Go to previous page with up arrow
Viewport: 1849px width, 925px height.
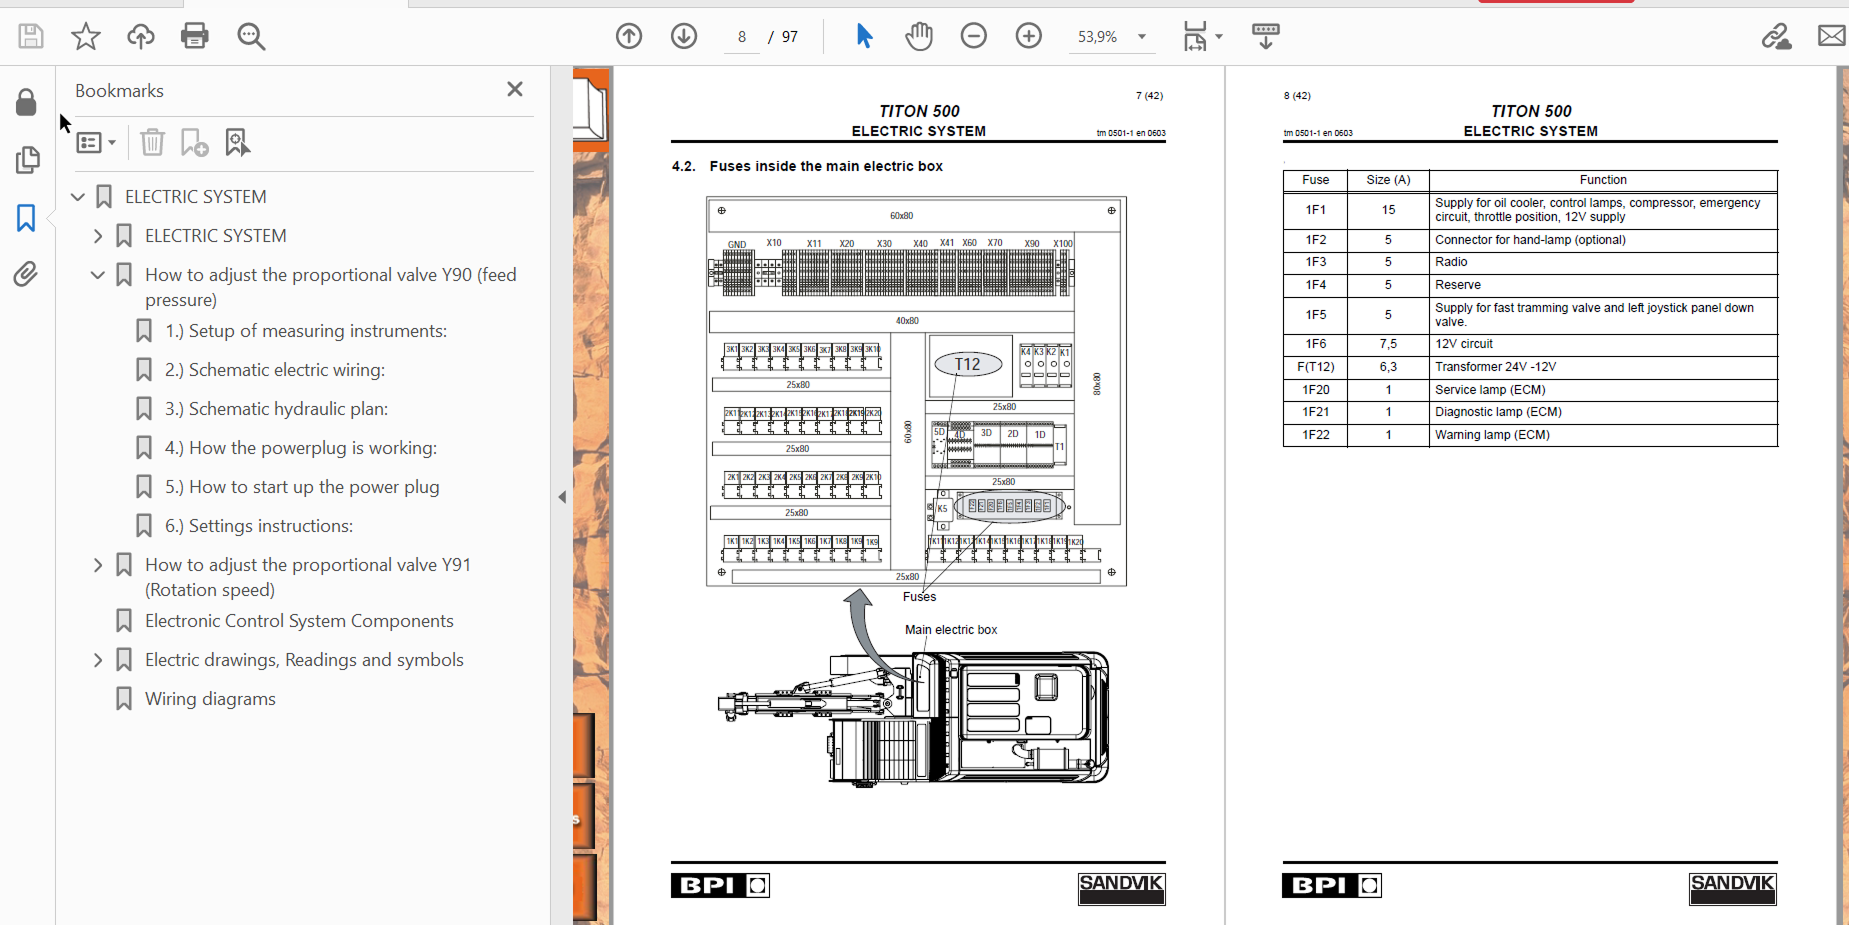coord(629,37)
